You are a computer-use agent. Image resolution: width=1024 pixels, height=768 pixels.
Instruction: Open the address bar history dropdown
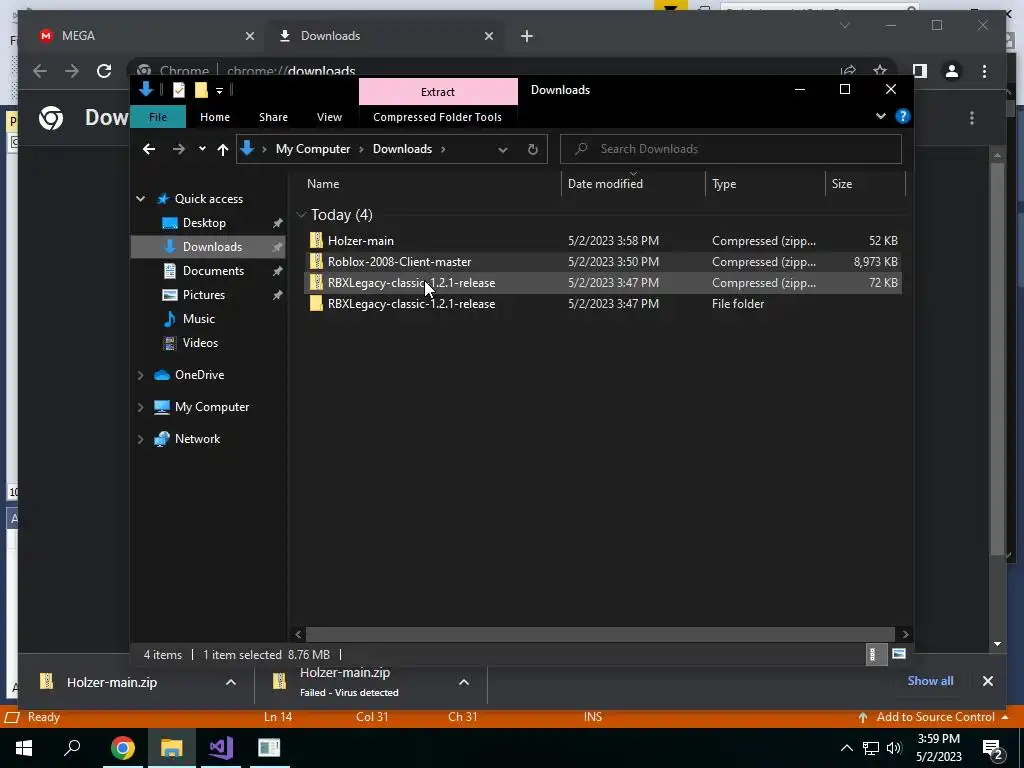pos(502,150)
